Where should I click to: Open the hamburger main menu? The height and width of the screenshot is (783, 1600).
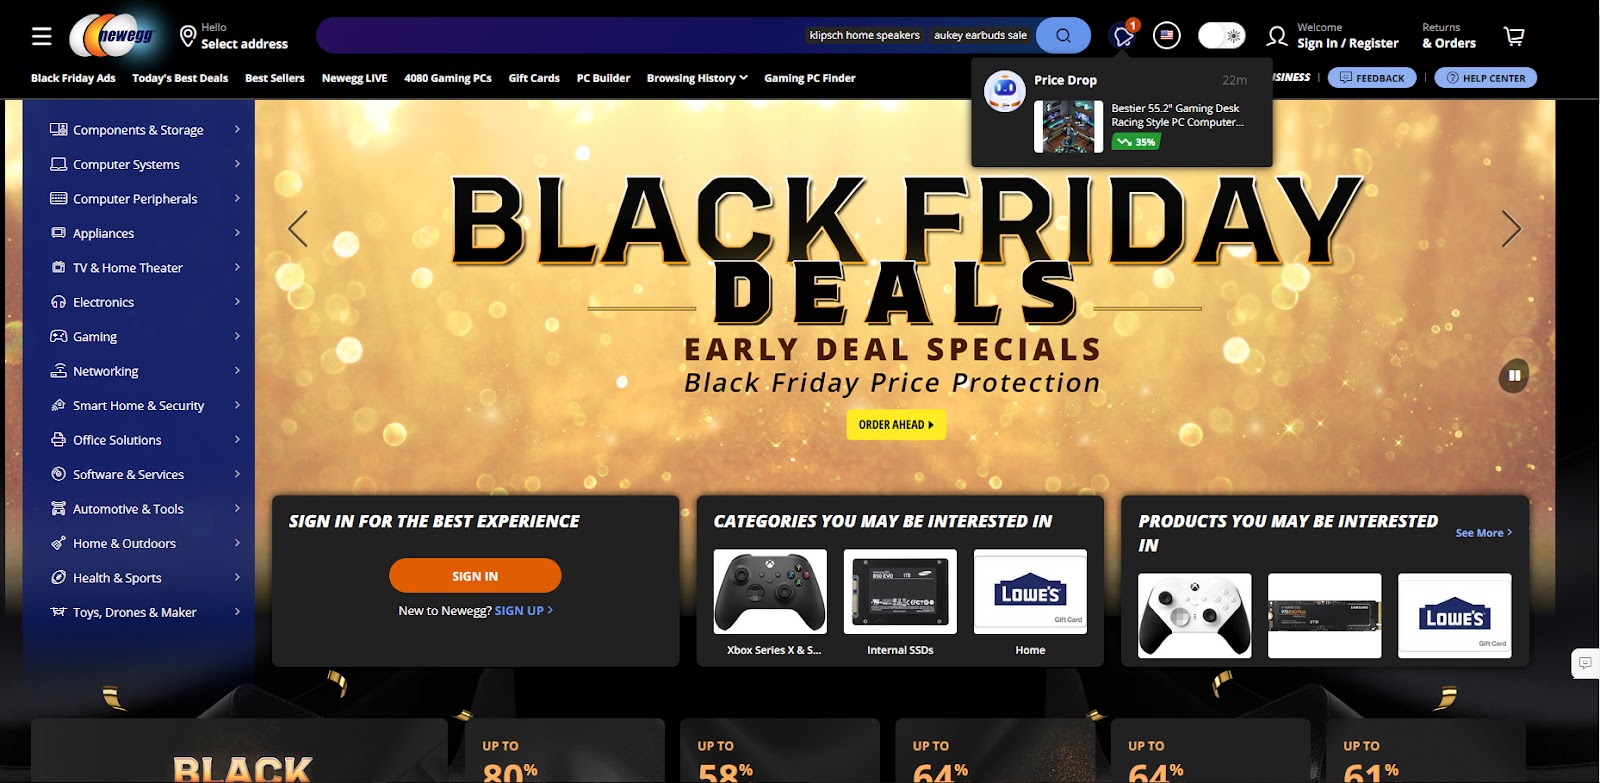point(41,36)
